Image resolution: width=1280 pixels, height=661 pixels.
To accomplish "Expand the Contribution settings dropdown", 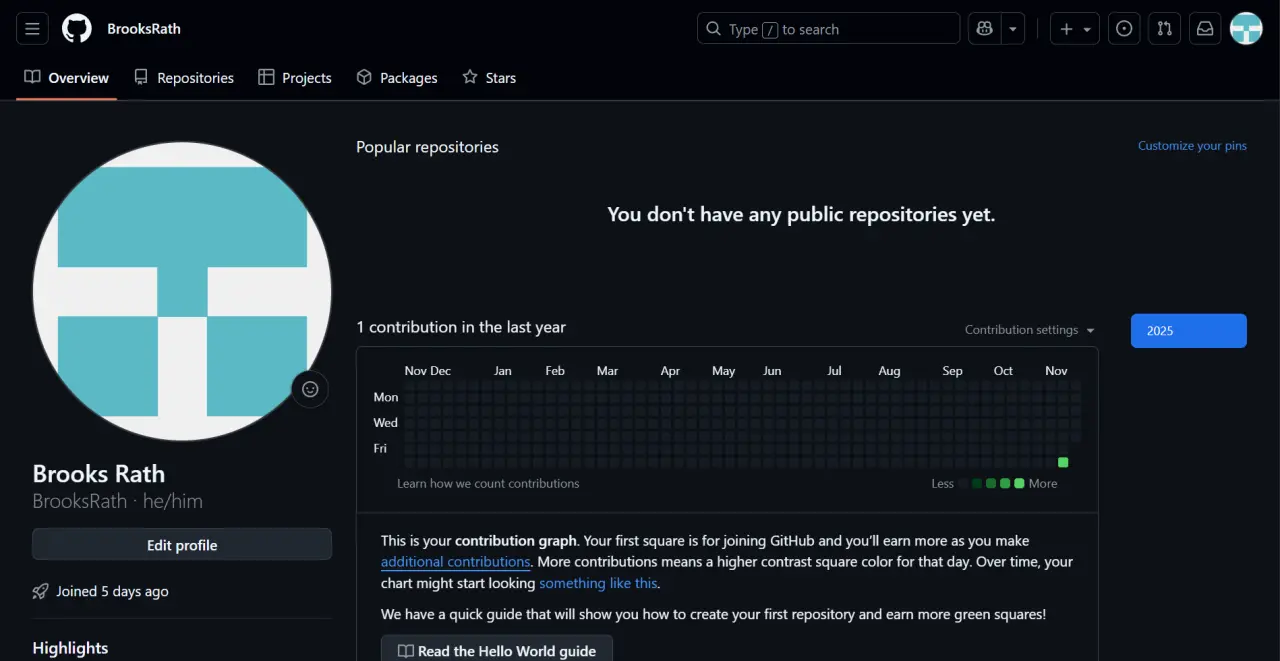I will coord(1030,330).
